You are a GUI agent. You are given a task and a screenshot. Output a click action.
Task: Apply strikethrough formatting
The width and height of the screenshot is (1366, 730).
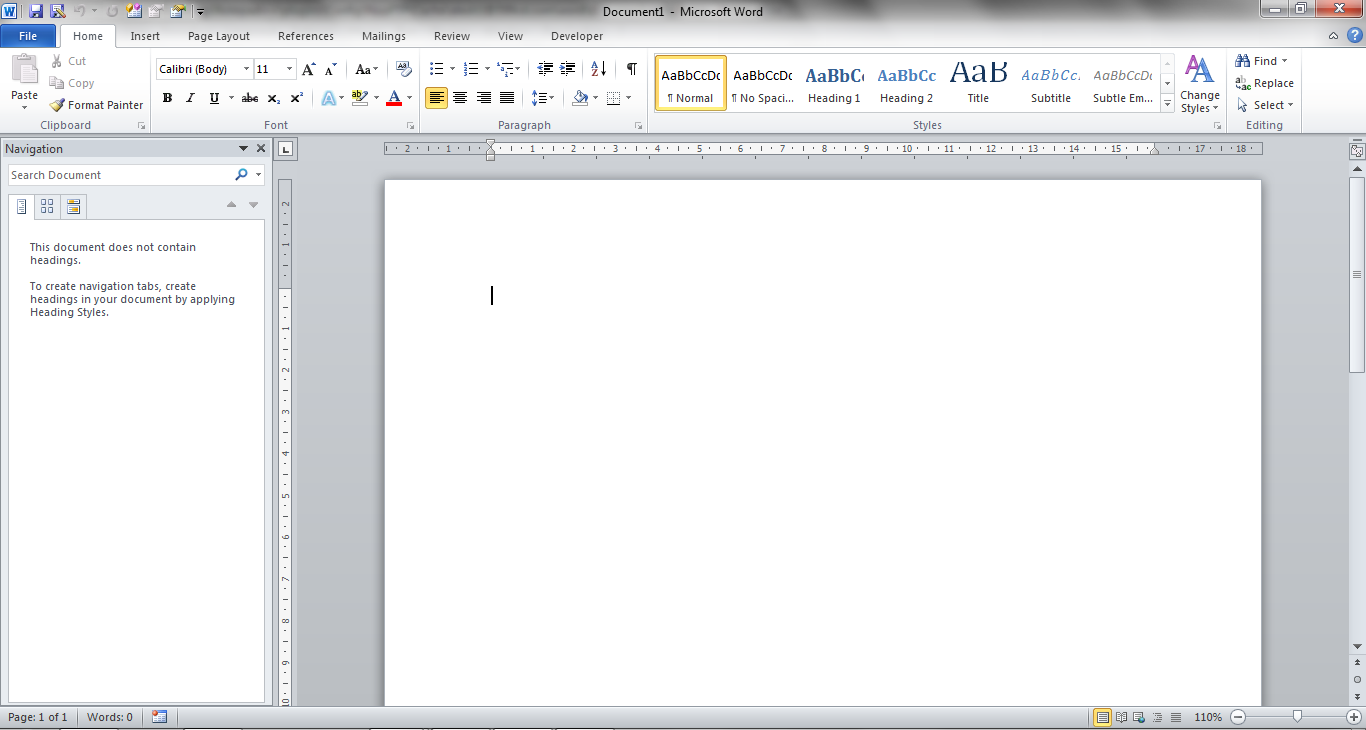(x=249, y=98)
